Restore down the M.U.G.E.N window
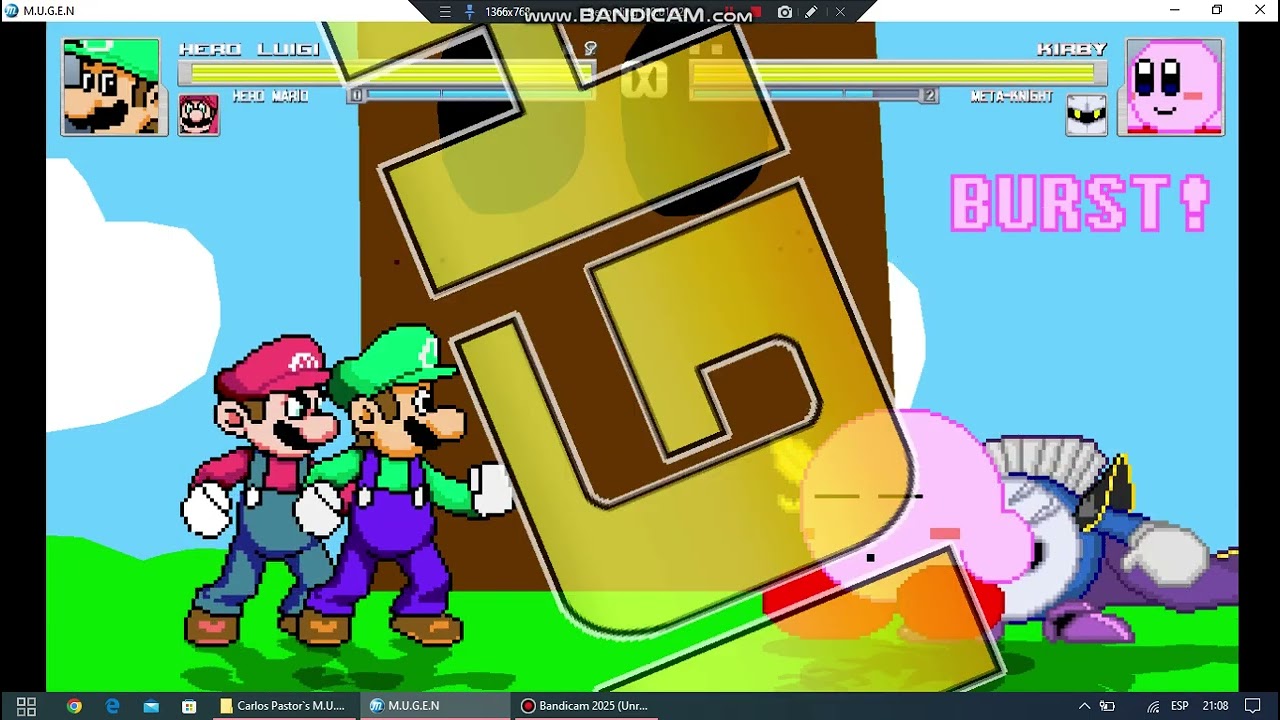1280x720 pixels. pos(1217,10)
